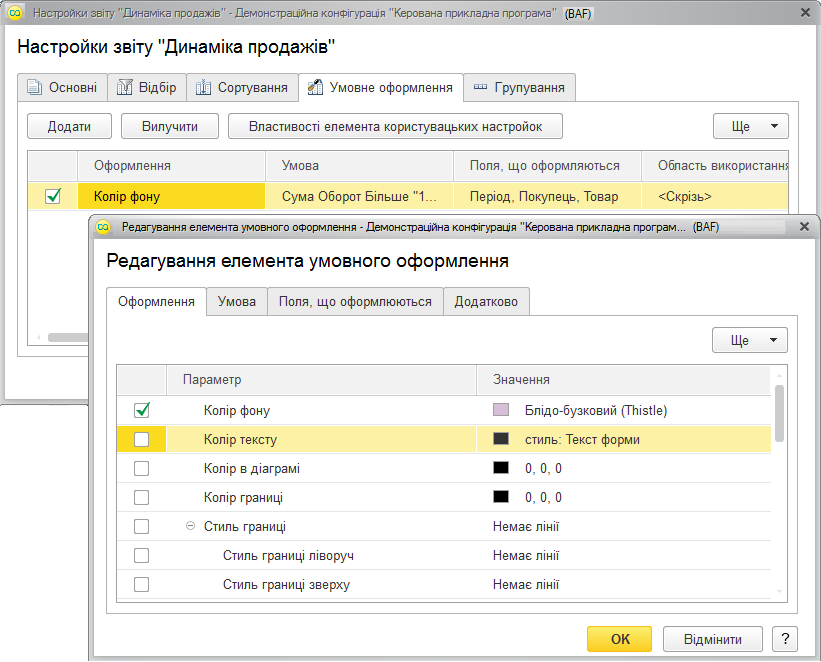Click the Умова column header
Image resolution: width=821 pixels, height=662 pixels.
(x=359, y=166)
